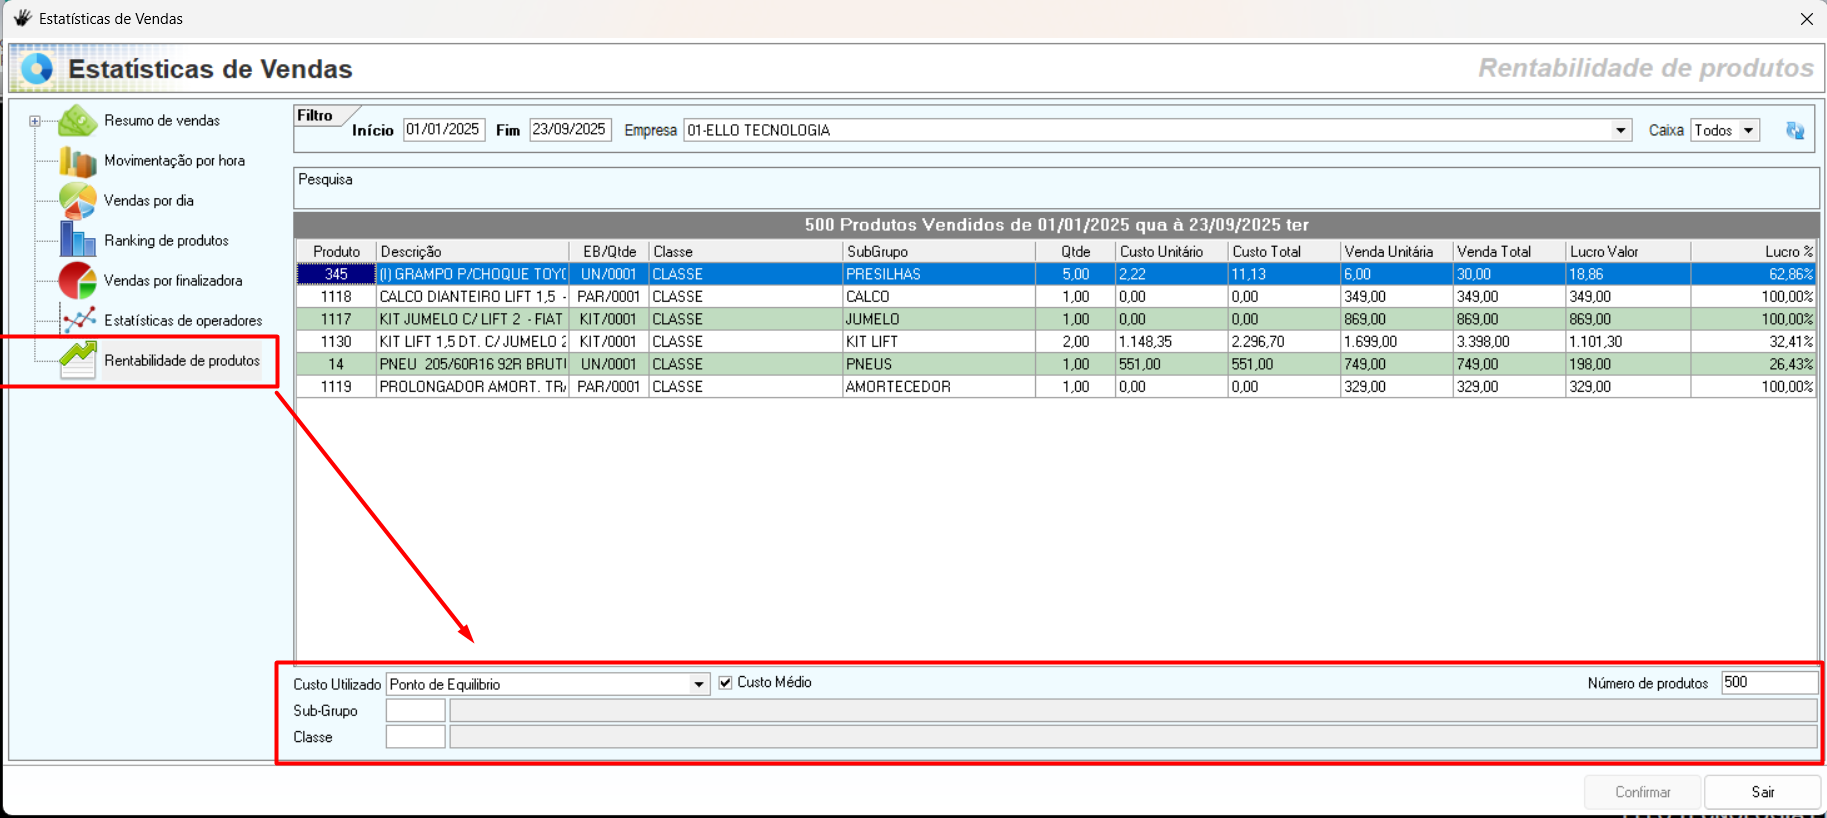Open Estatísticas de operadores line chart icon

(x=79, y=321)
